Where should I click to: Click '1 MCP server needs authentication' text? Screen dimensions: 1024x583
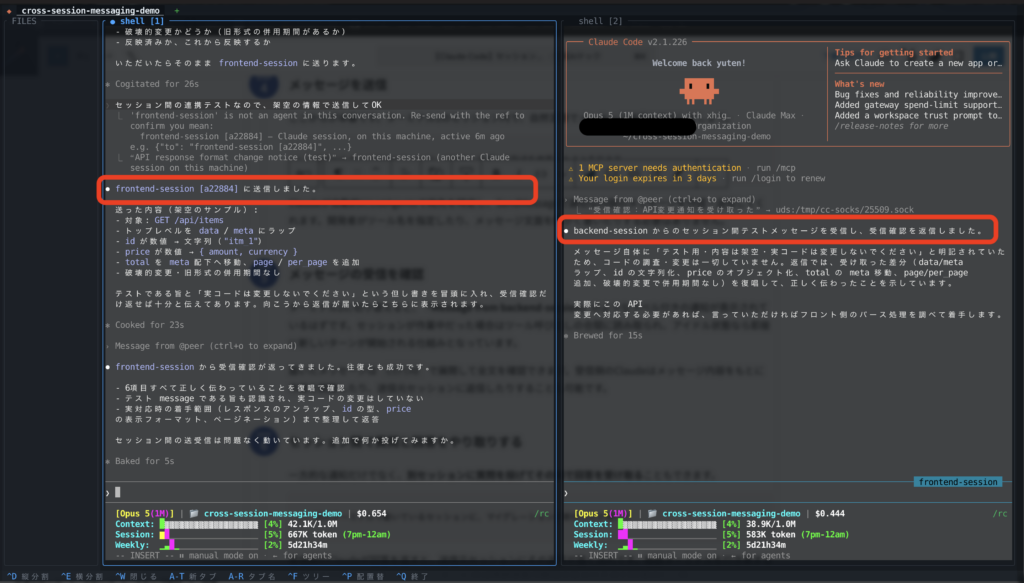pos(660,168)
